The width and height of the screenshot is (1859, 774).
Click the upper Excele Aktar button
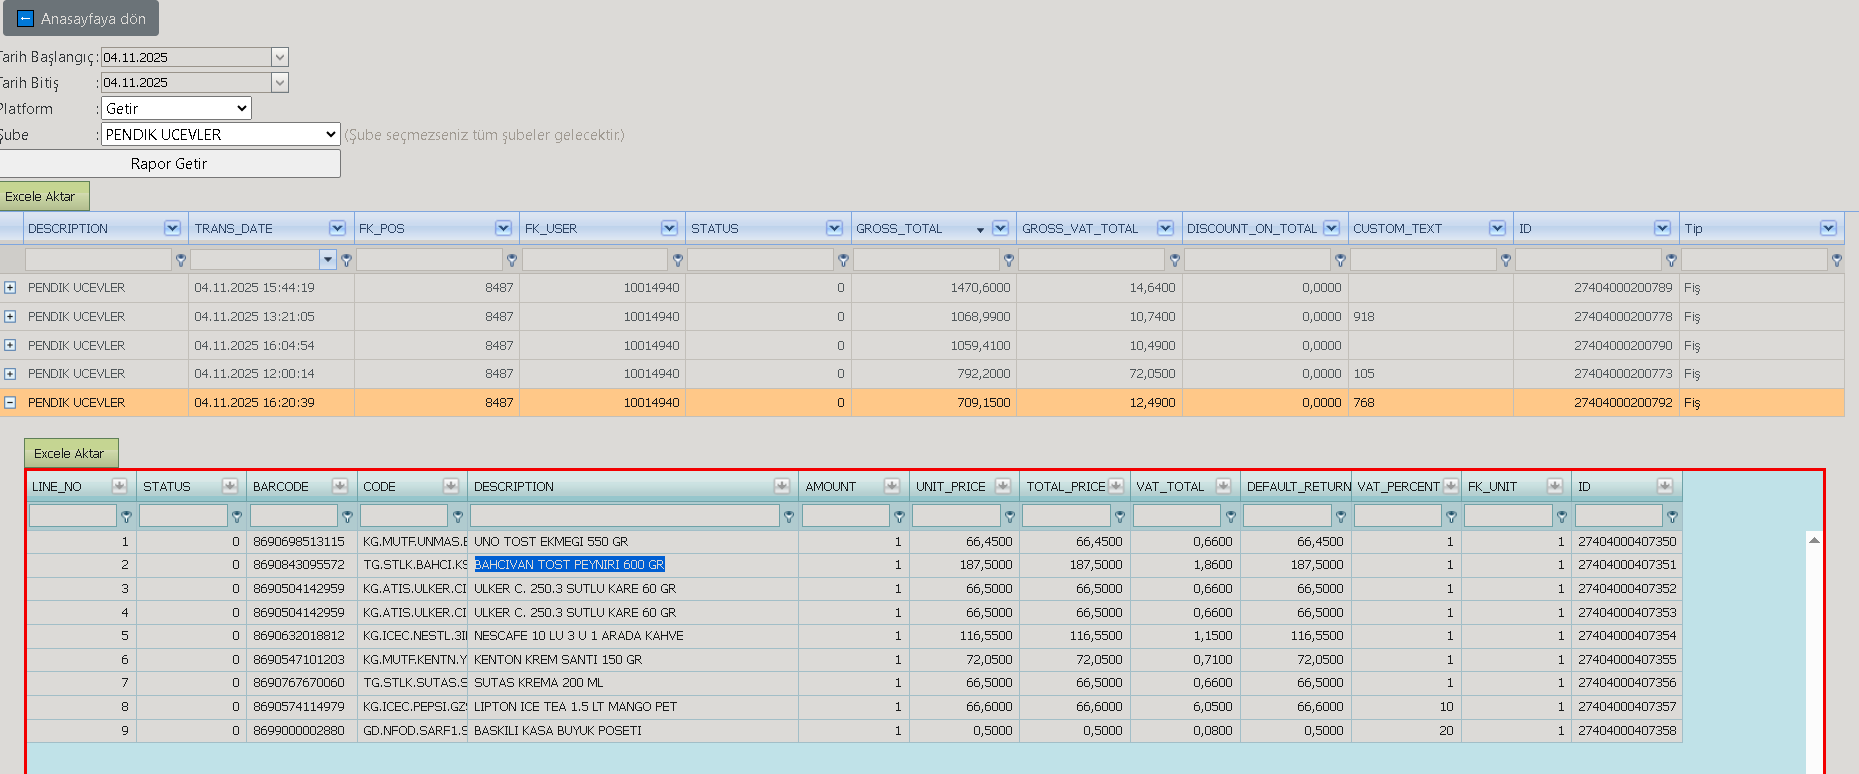pyautogui.click(x=41, y=197)
